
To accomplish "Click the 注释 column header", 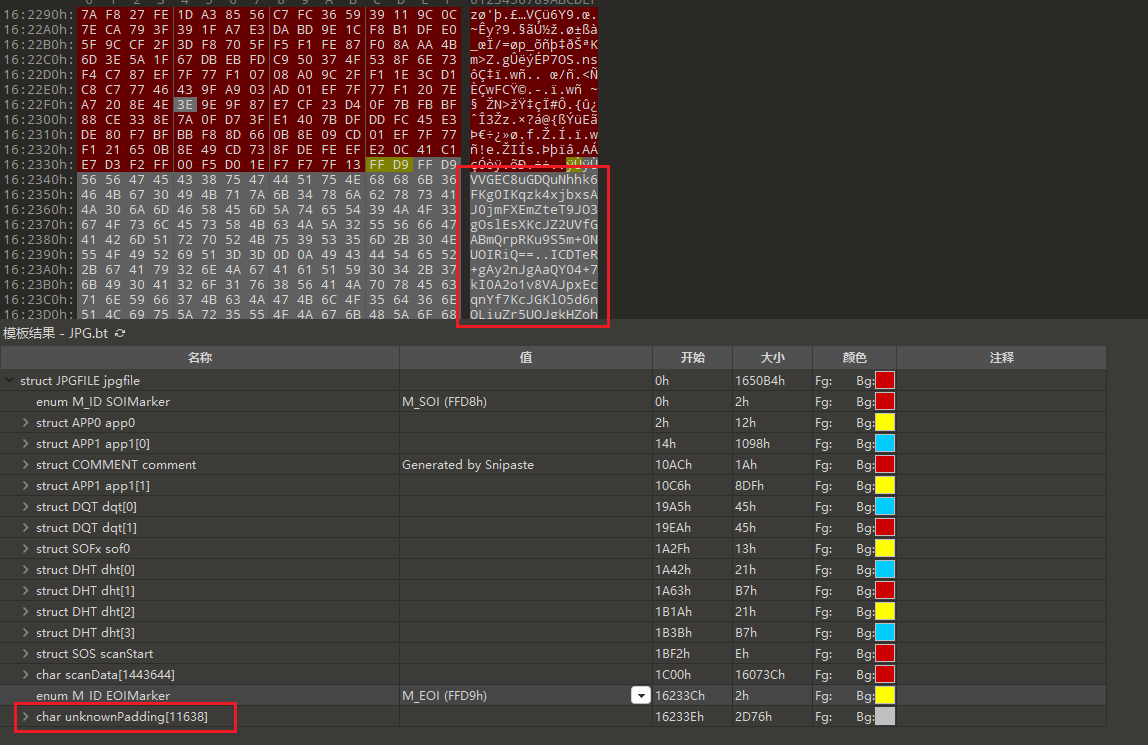I will (x=1001, y=358).
